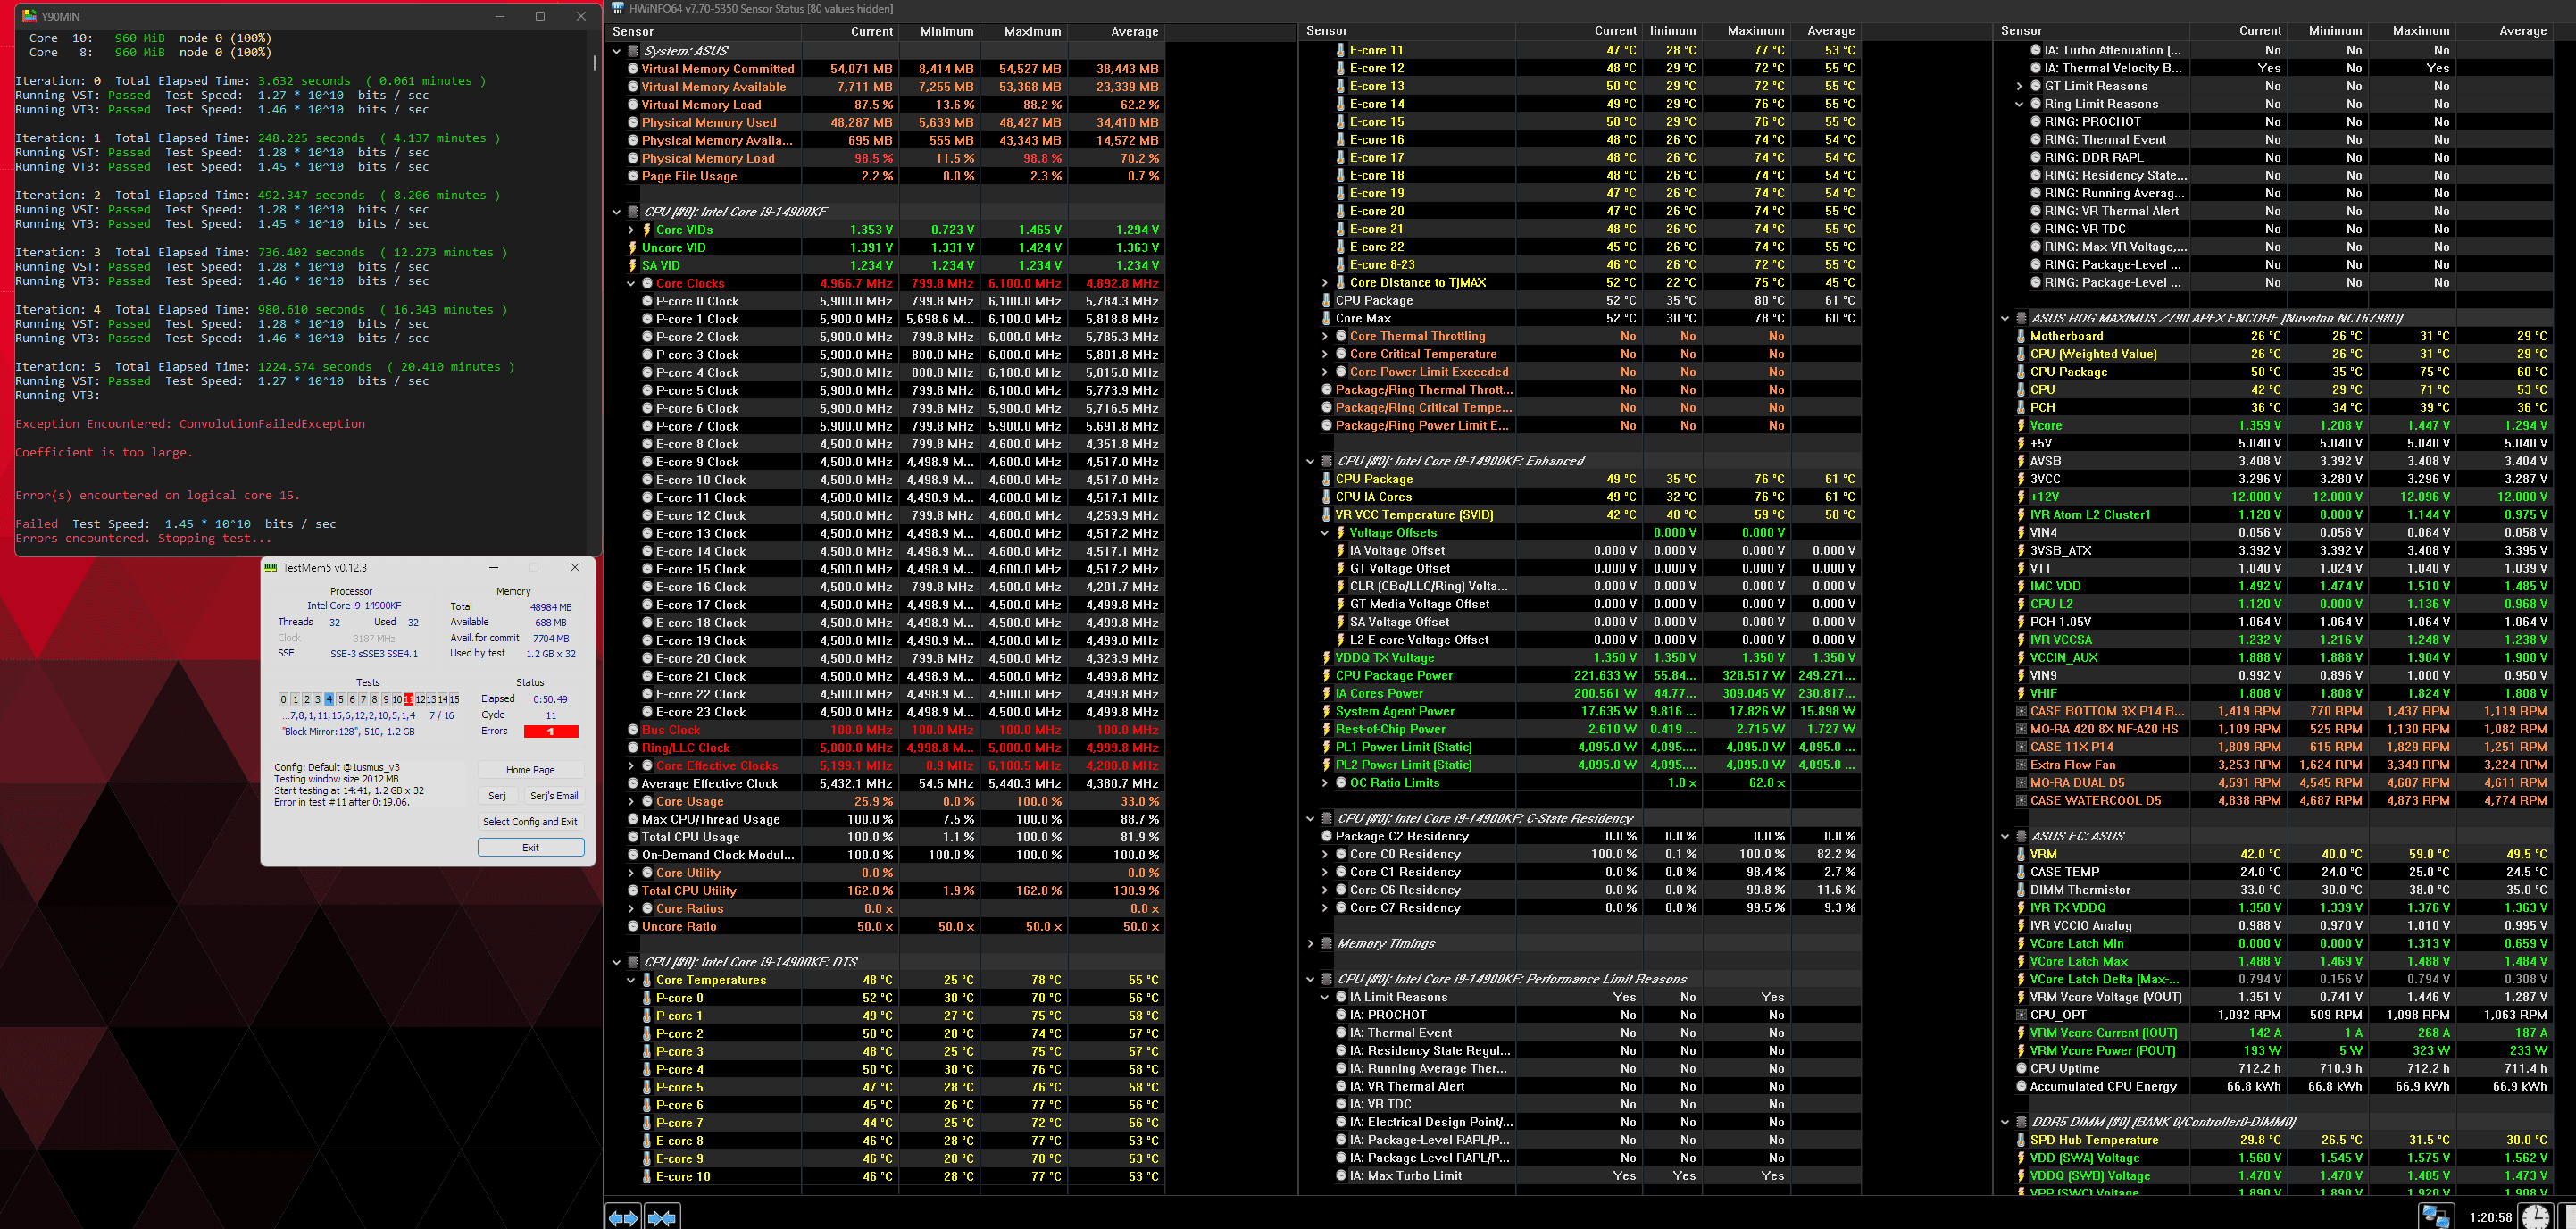The image size is (2576, 1229).
Task: Click Select Config and Exit button
Action: click(x=530, y=821)
